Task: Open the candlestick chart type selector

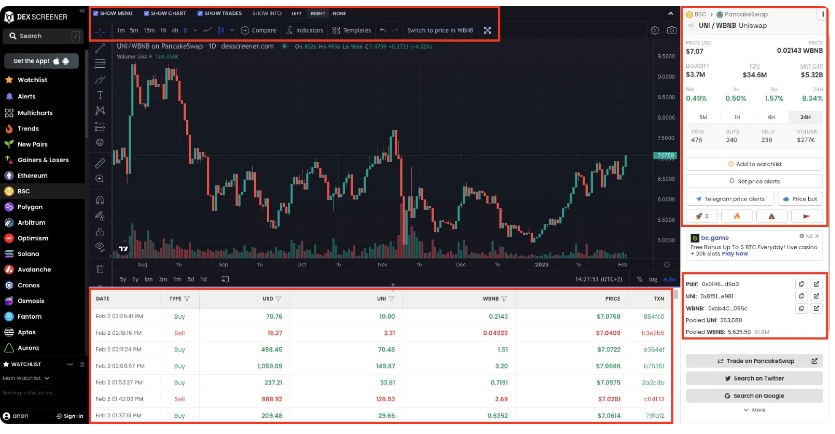Action: 221,30
